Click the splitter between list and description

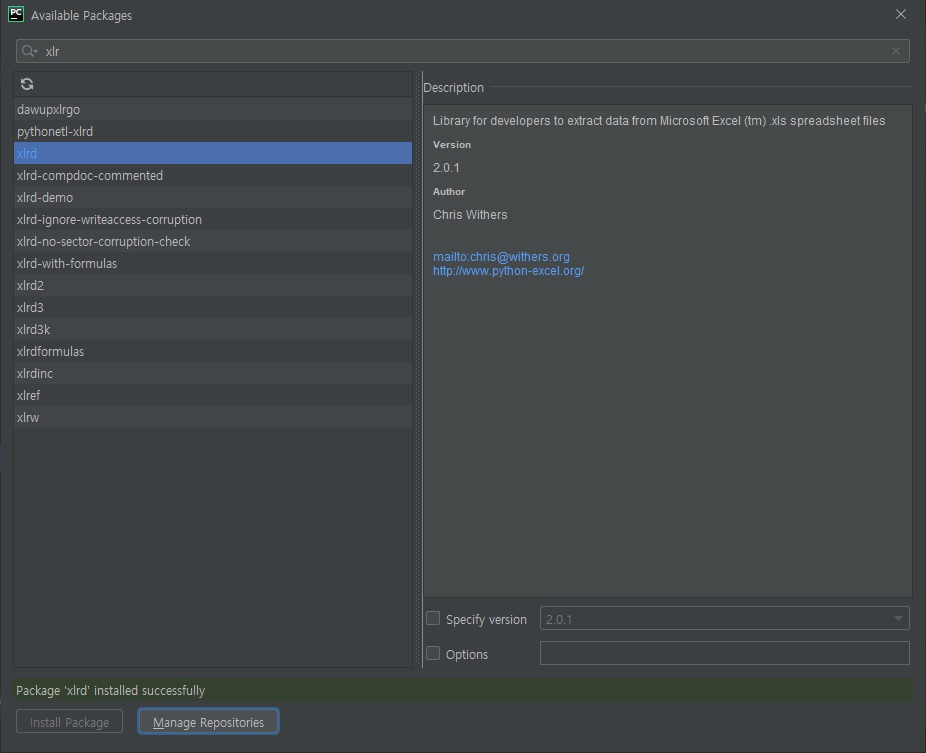pyautogui.click(x=418, y=370)
